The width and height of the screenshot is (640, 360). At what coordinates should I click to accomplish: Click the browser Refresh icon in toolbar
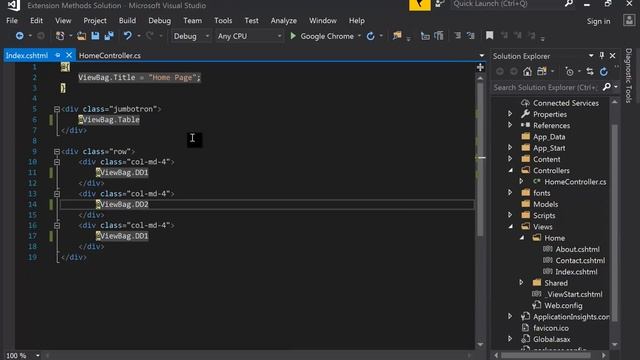371,36
